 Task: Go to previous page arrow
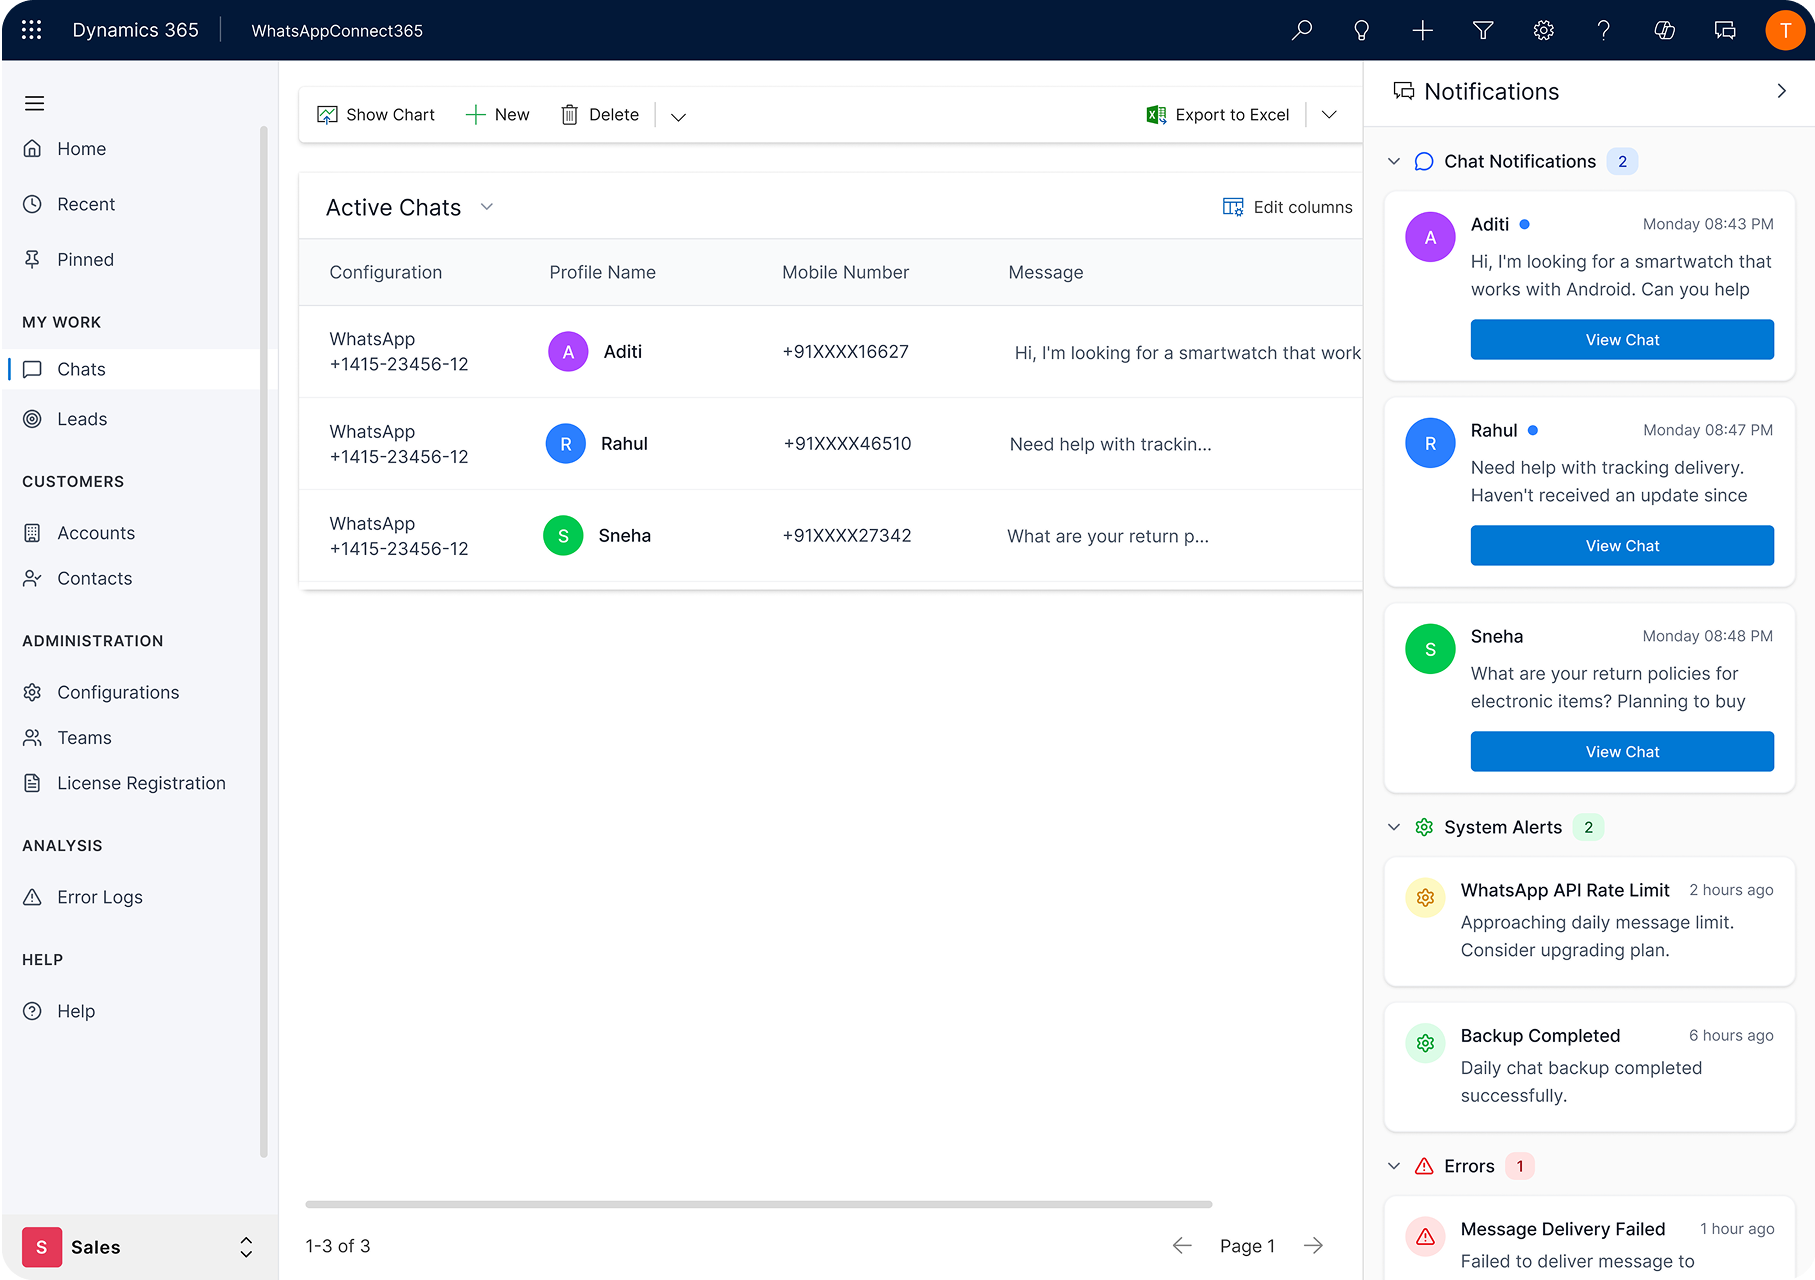coord(1182,1245)
